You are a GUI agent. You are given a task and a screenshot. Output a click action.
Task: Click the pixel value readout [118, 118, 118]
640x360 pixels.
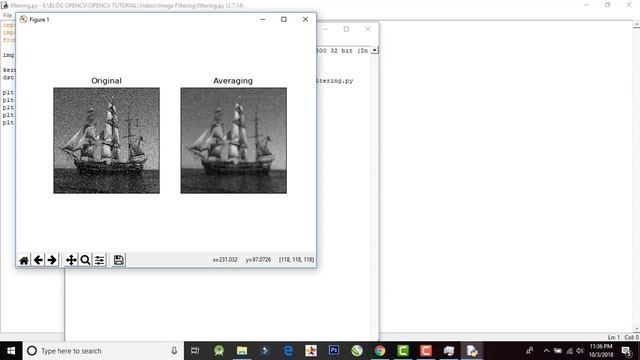297,260
